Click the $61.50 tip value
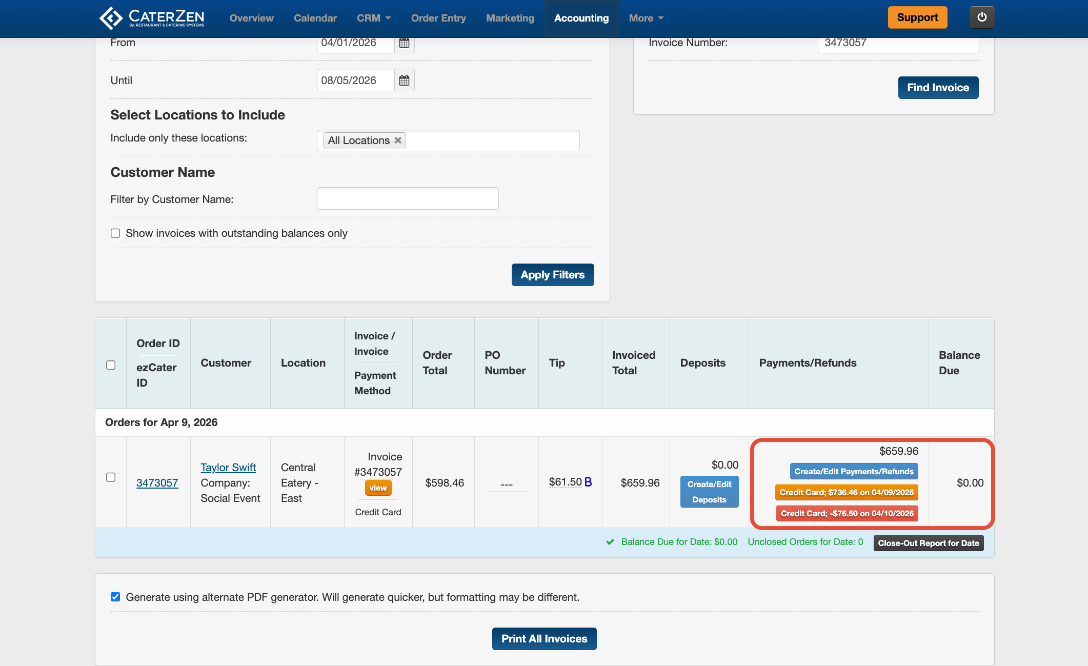Image resolution: width=1088 pixels, height=666 pixels. point(565,482)
